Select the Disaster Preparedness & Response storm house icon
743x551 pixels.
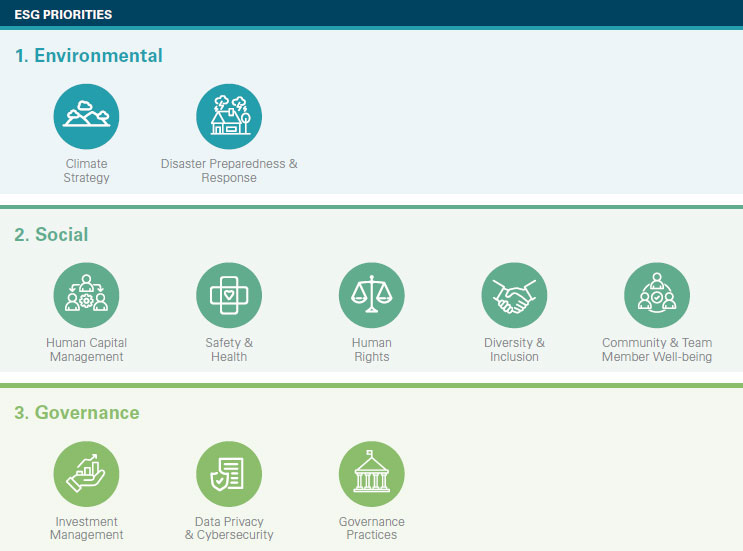point(229,117)
